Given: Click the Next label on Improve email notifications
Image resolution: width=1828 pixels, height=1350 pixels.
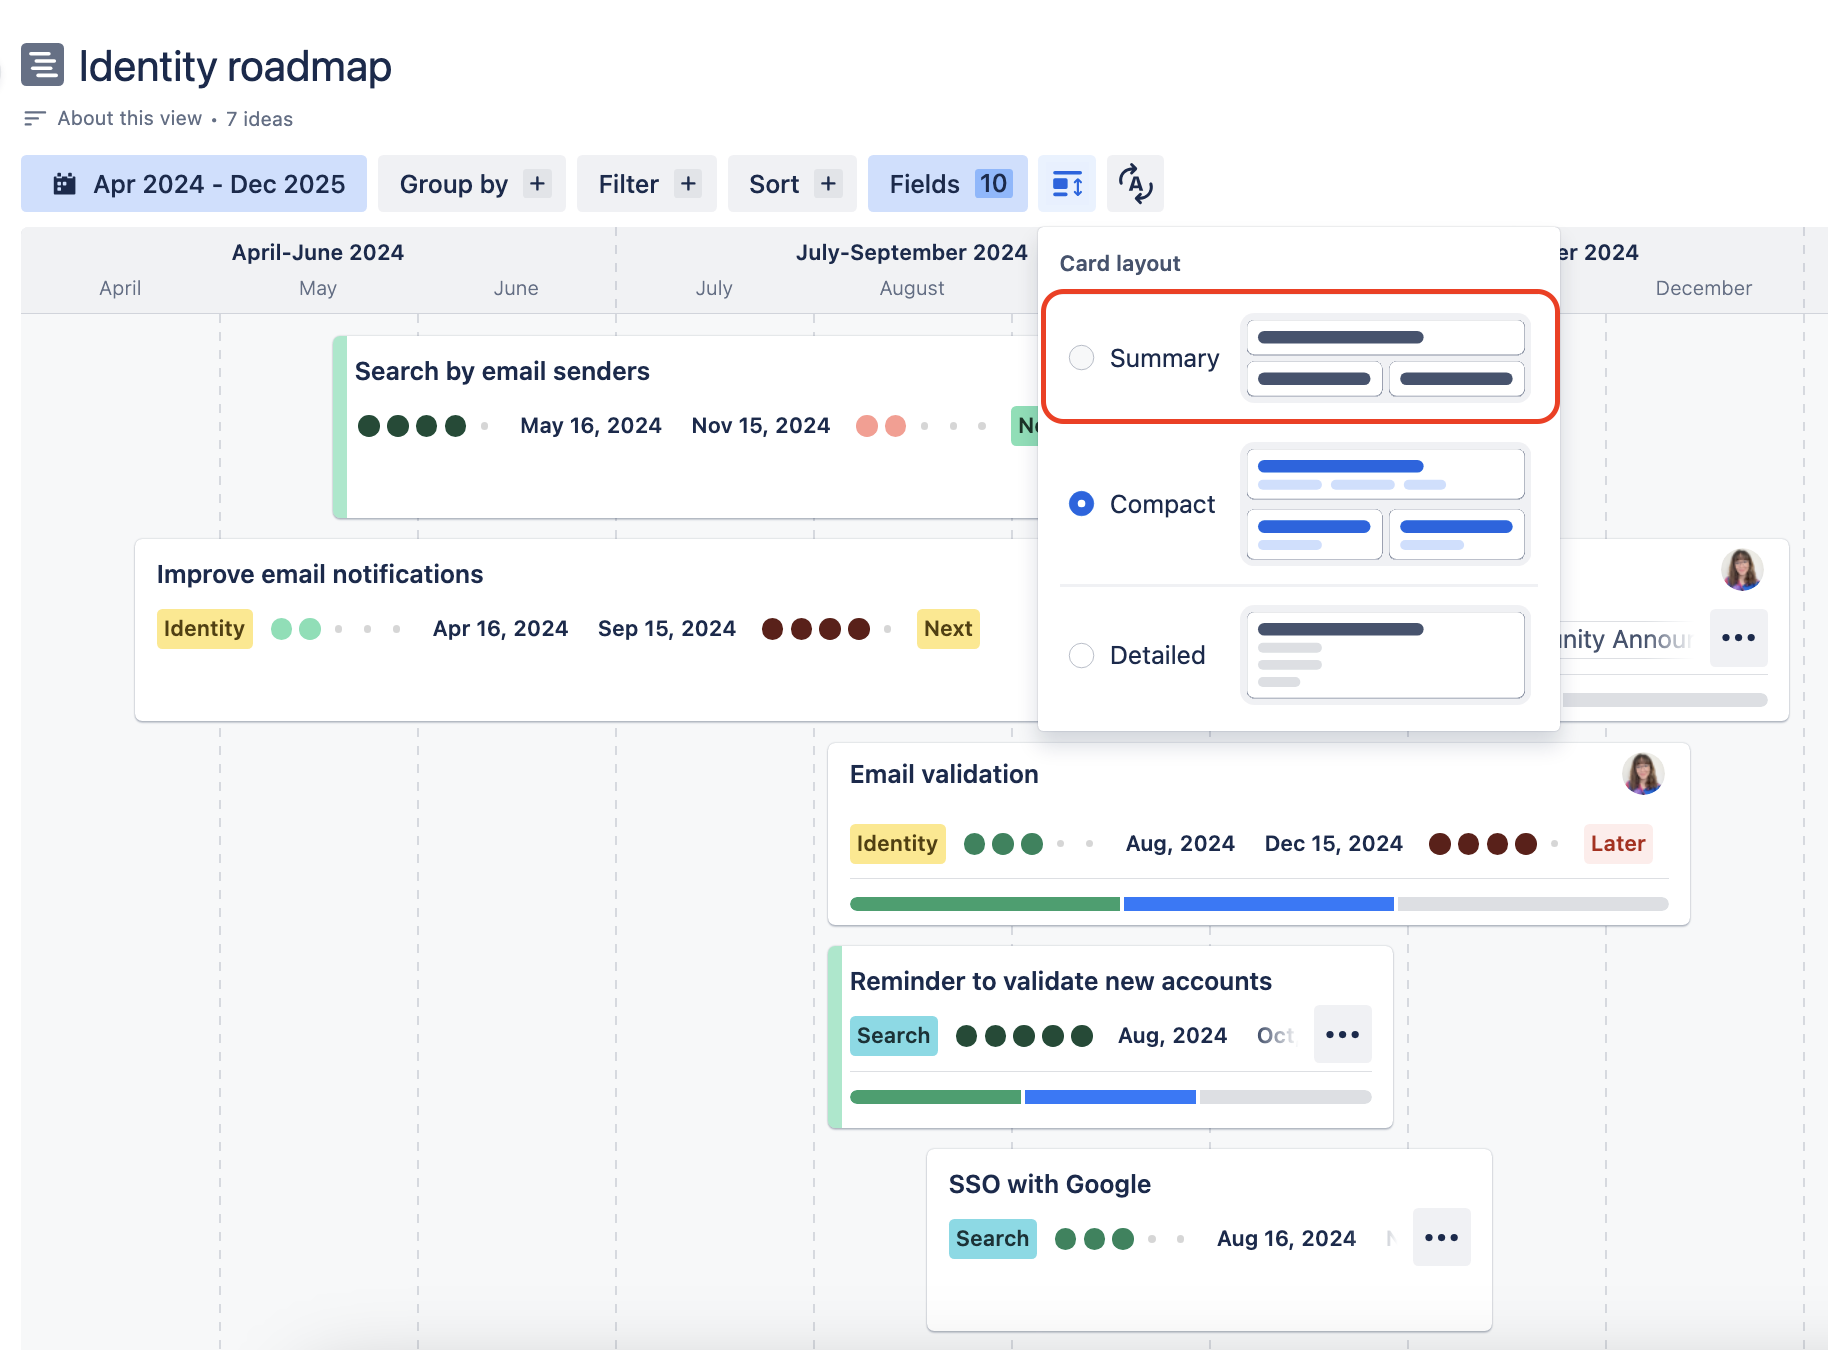Looking at the screenshot, I should point(948,629).
